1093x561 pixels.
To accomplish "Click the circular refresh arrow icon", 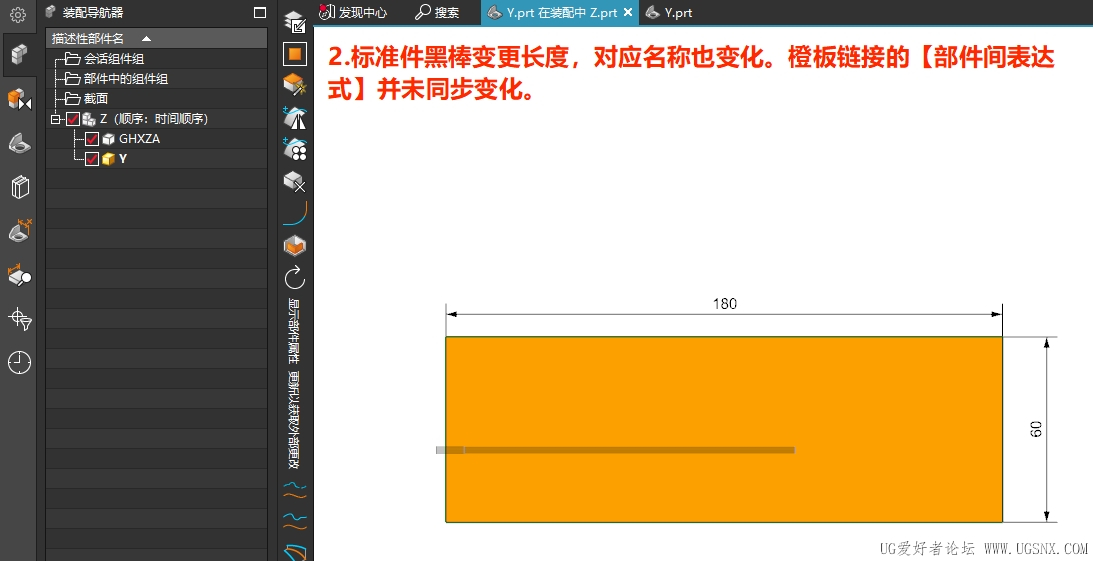I will [295, 277].
